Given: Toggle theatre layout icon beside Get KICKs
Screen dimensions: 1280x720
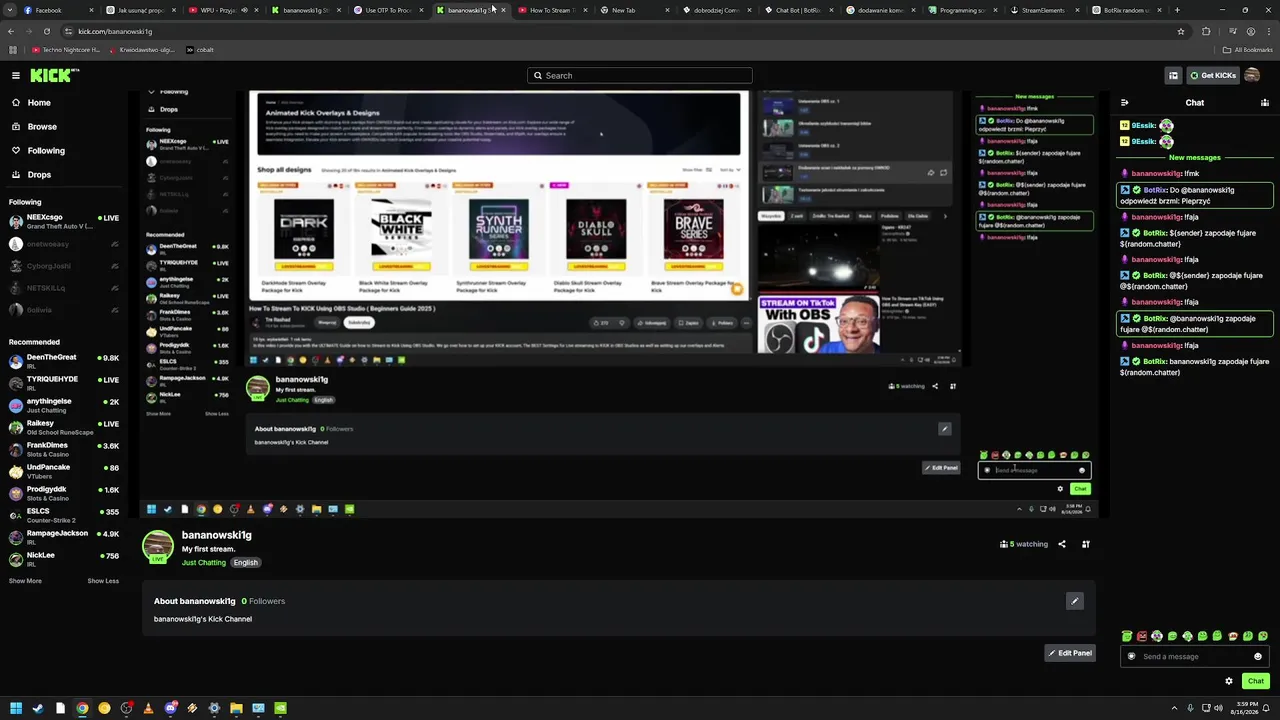Looking at the screenshot, I should pos(1173,75).
